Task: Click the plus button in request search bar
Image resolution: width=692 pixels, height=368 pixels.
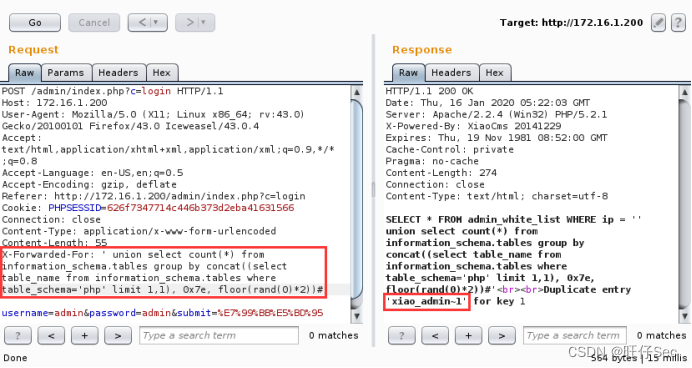Action: click(84, 336)
